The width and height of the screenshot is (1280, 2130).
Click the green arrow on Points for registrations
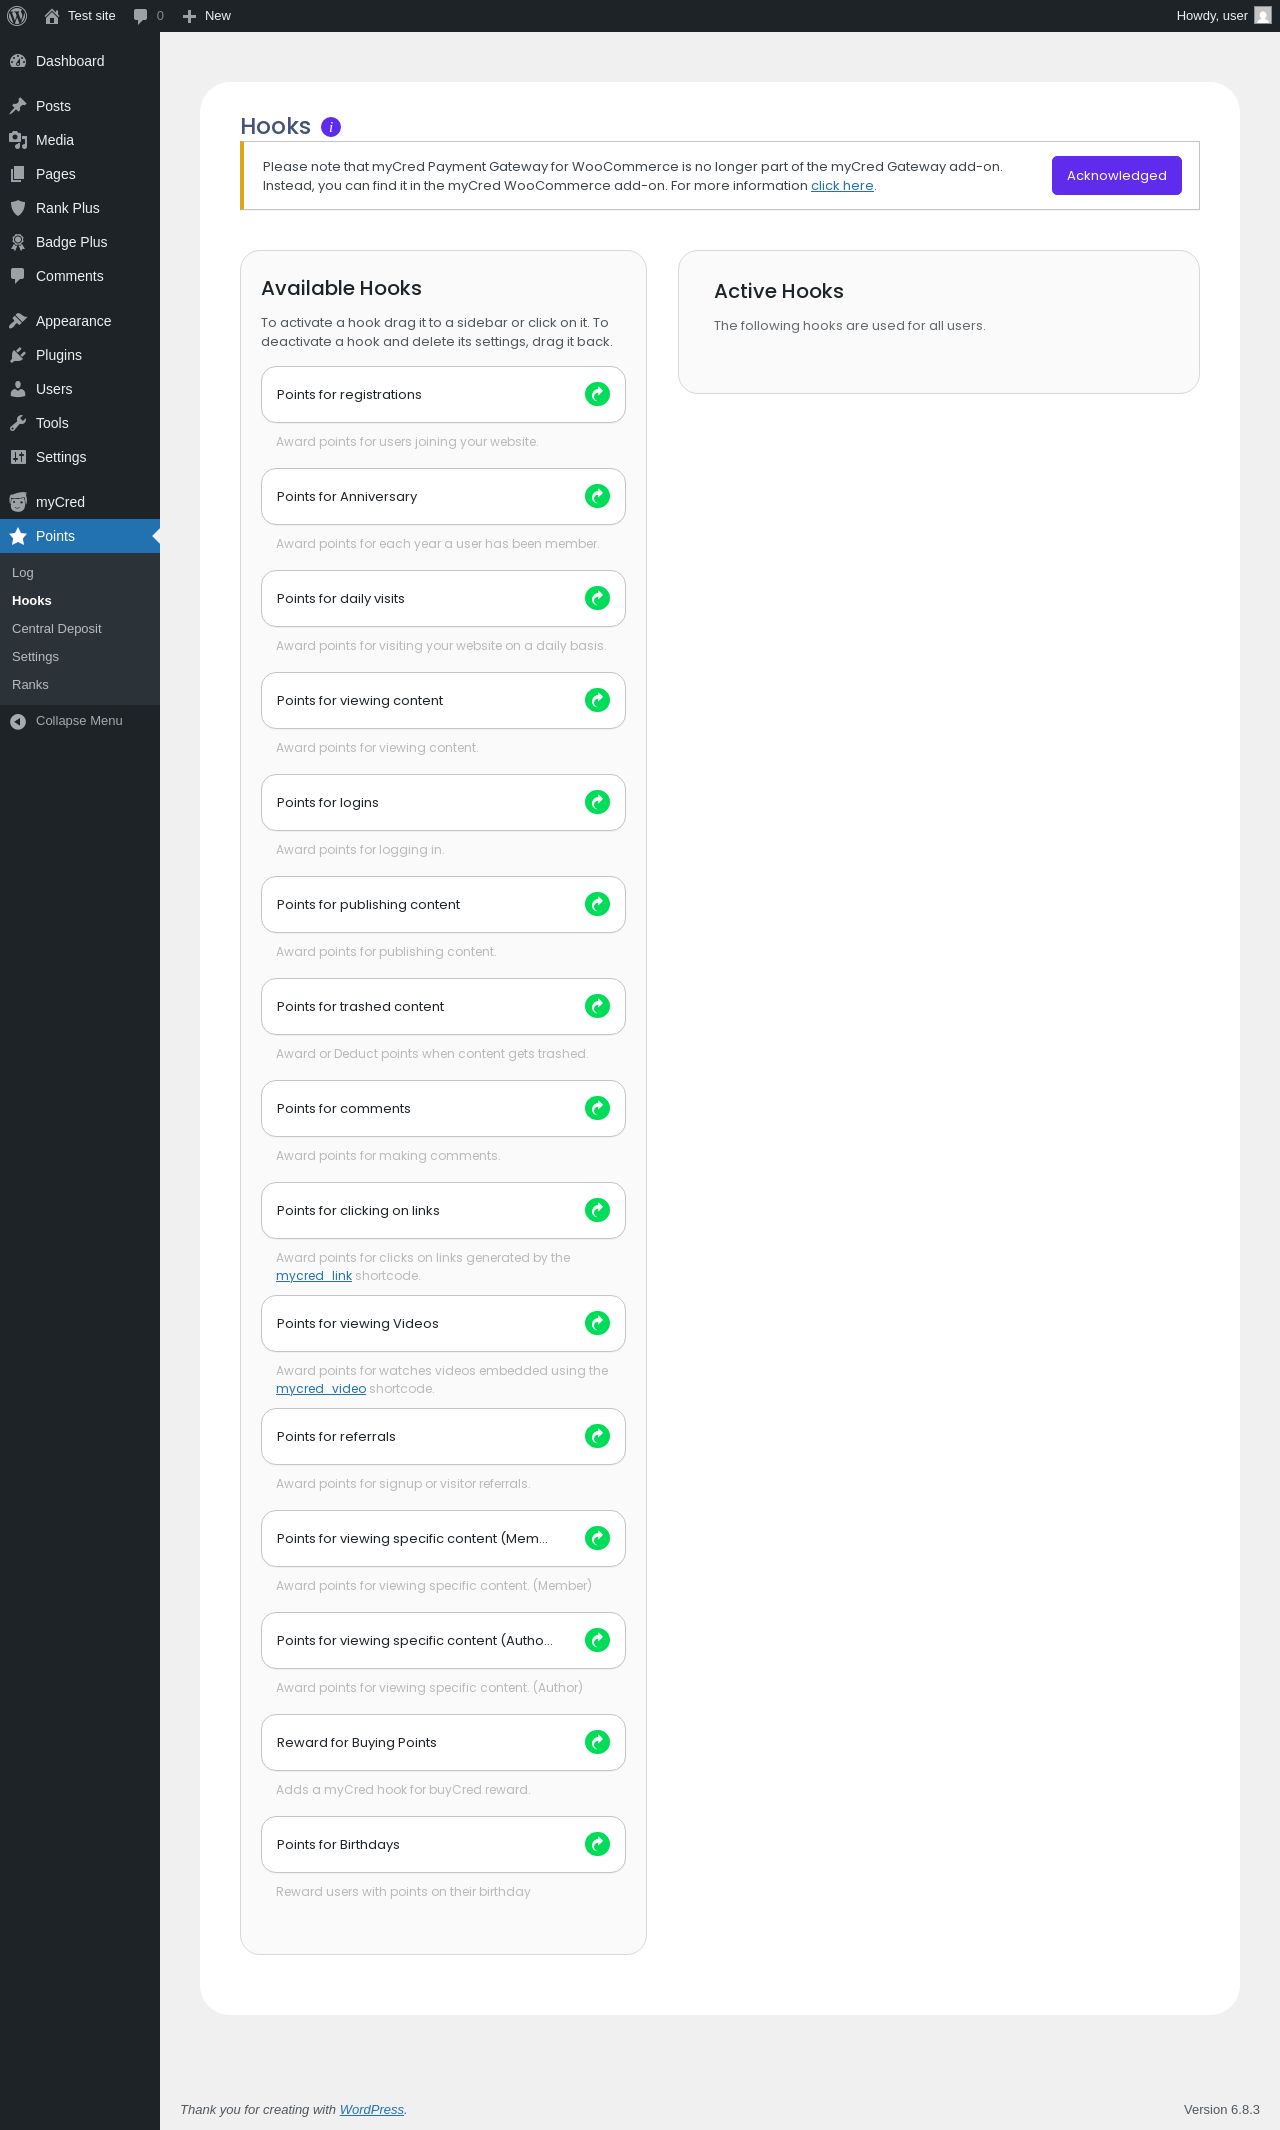tap(597, 394)
